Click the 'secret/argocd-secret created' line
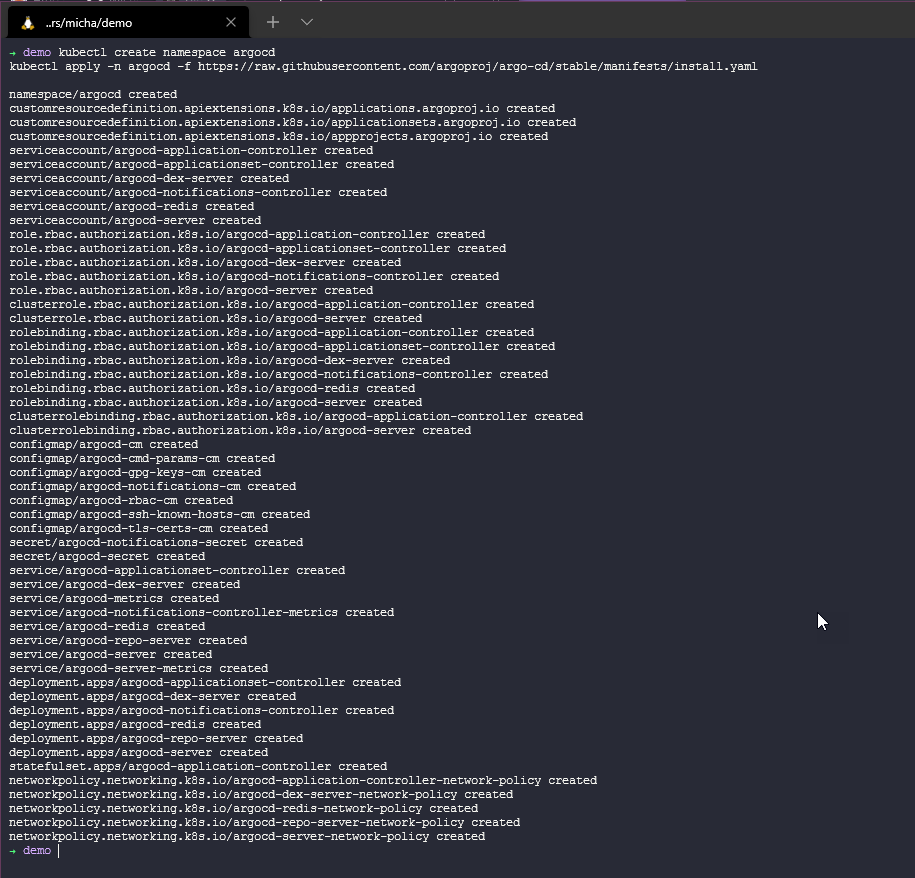 tap(107, 556)
